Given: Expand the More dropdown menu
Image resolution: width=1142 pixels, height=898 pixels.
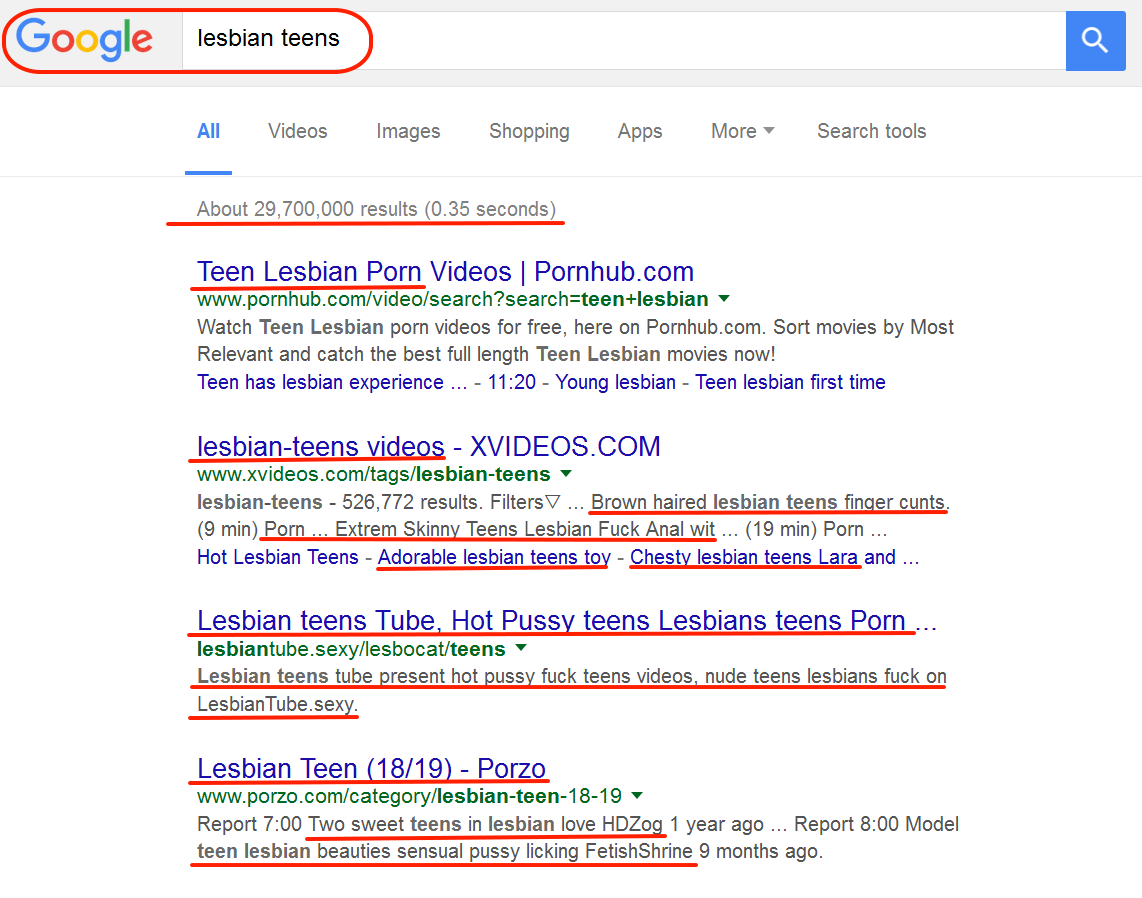Looking at the screenshot, I should point(743,131).
